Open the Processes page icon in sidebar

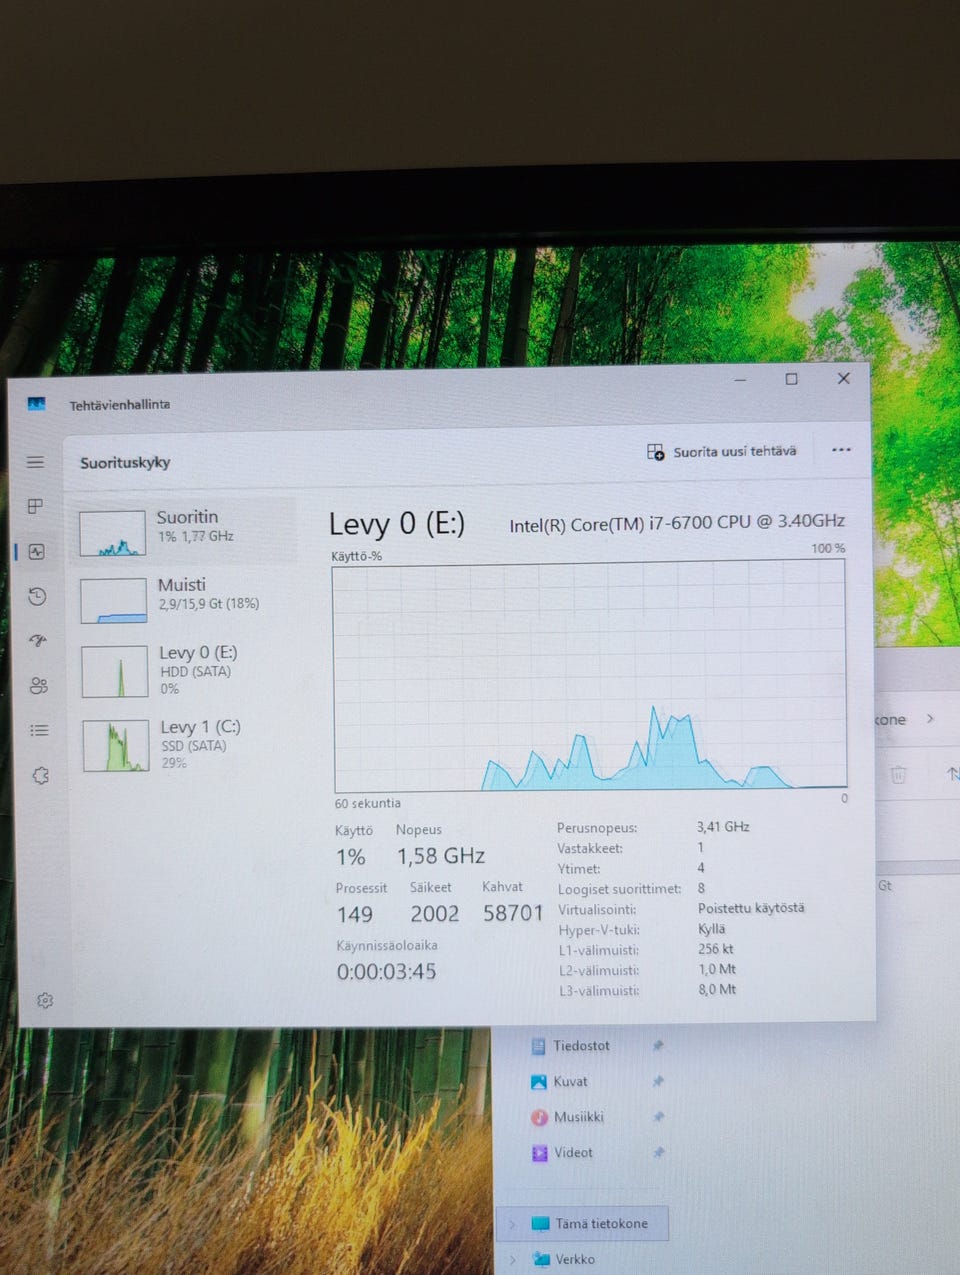pos(35,507)
